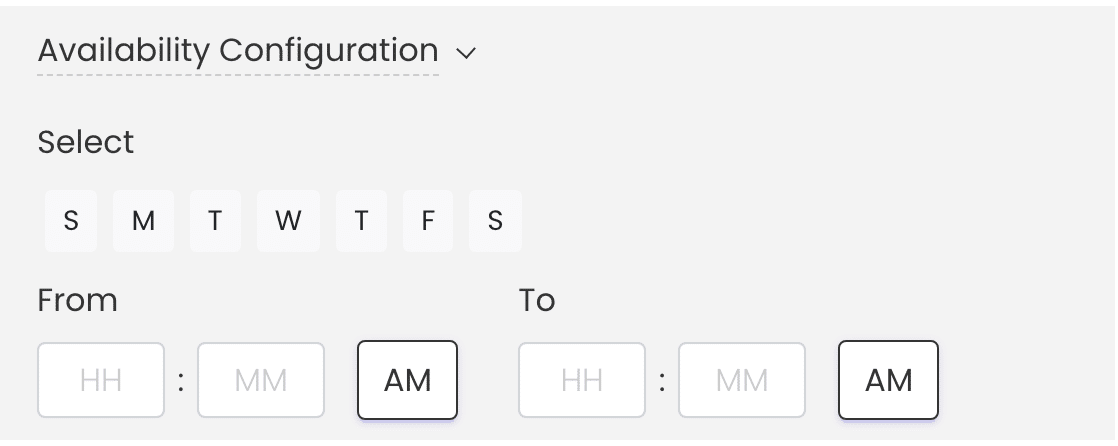Focus the To hours HH field
Viewport: 1118px width, 446px height.
tap(582, 380)
